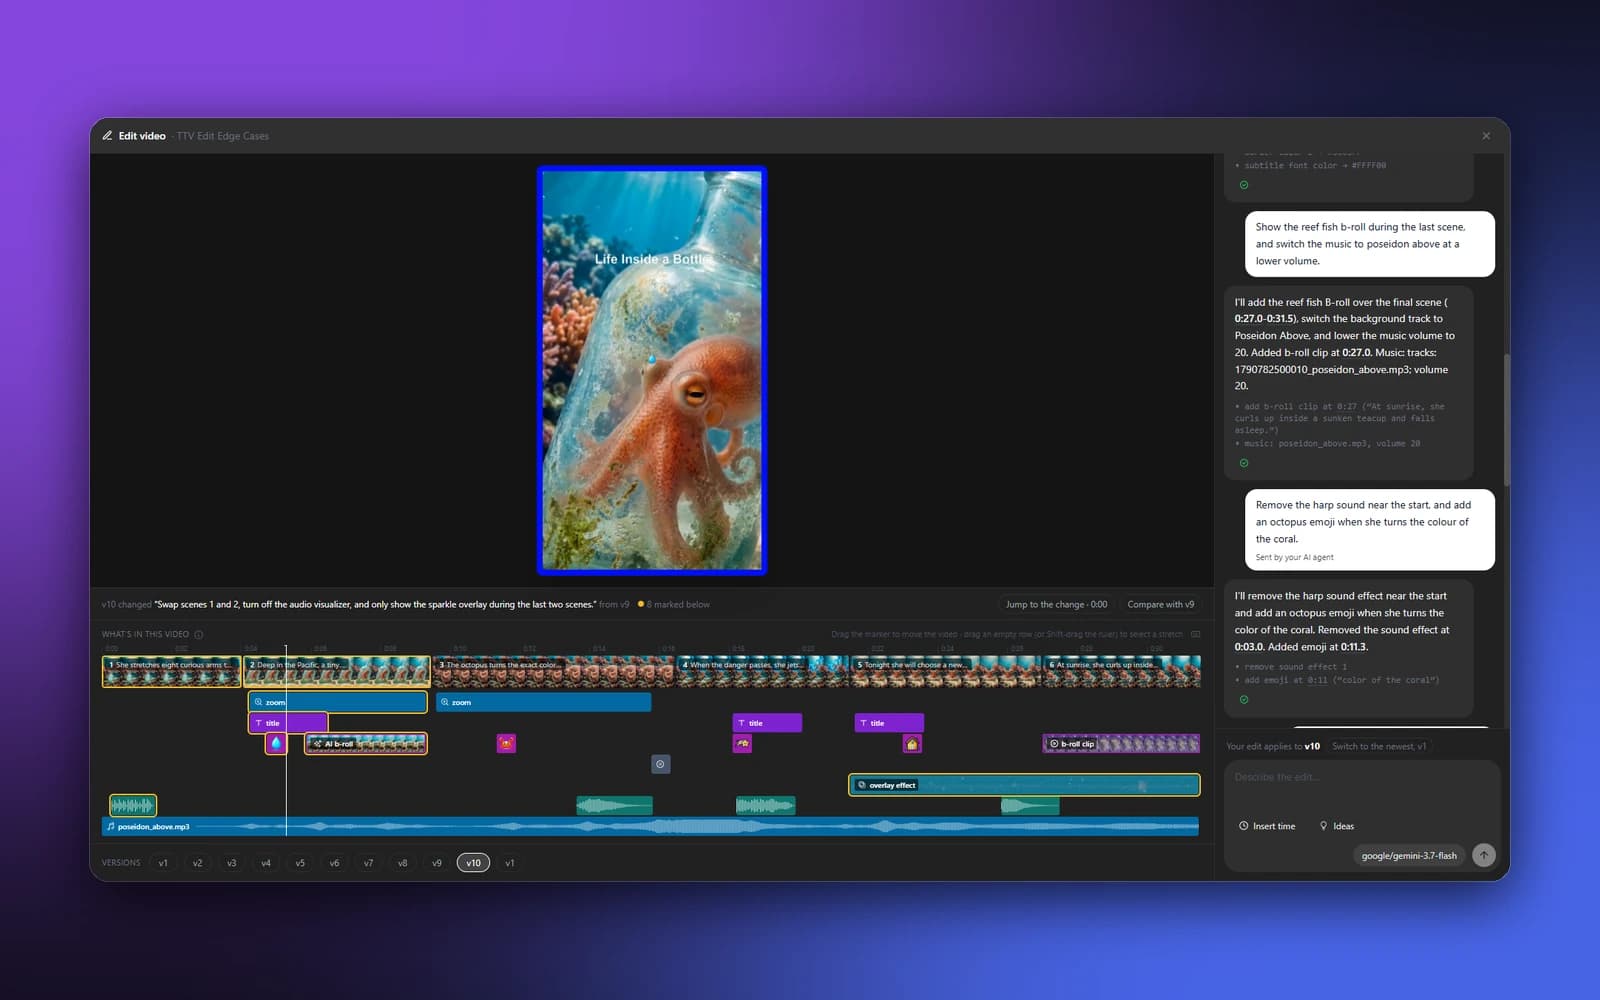The image size is (1600, 1000).
Task: Click the T icon on scene 5 title clip
Action: 863,723
